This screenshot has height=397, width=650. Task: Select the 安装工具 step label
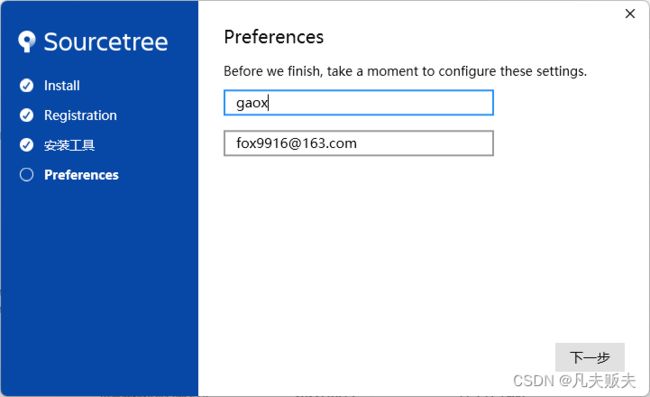pyautogui.click(x=69, y=145)
